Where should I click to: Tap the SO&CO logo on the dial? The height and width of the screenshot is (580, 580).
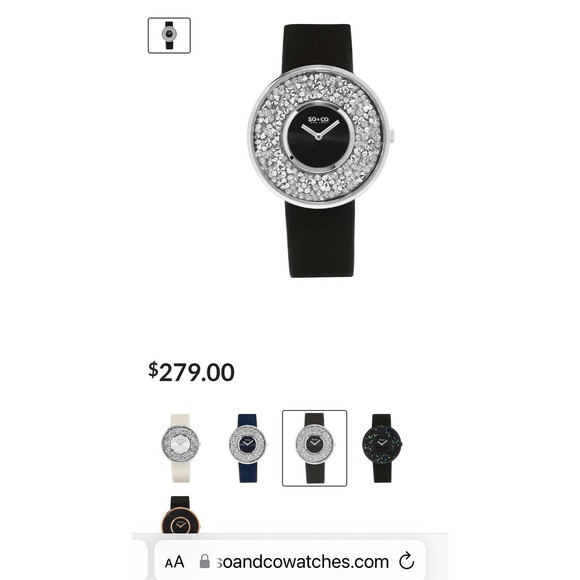(318, 120)
